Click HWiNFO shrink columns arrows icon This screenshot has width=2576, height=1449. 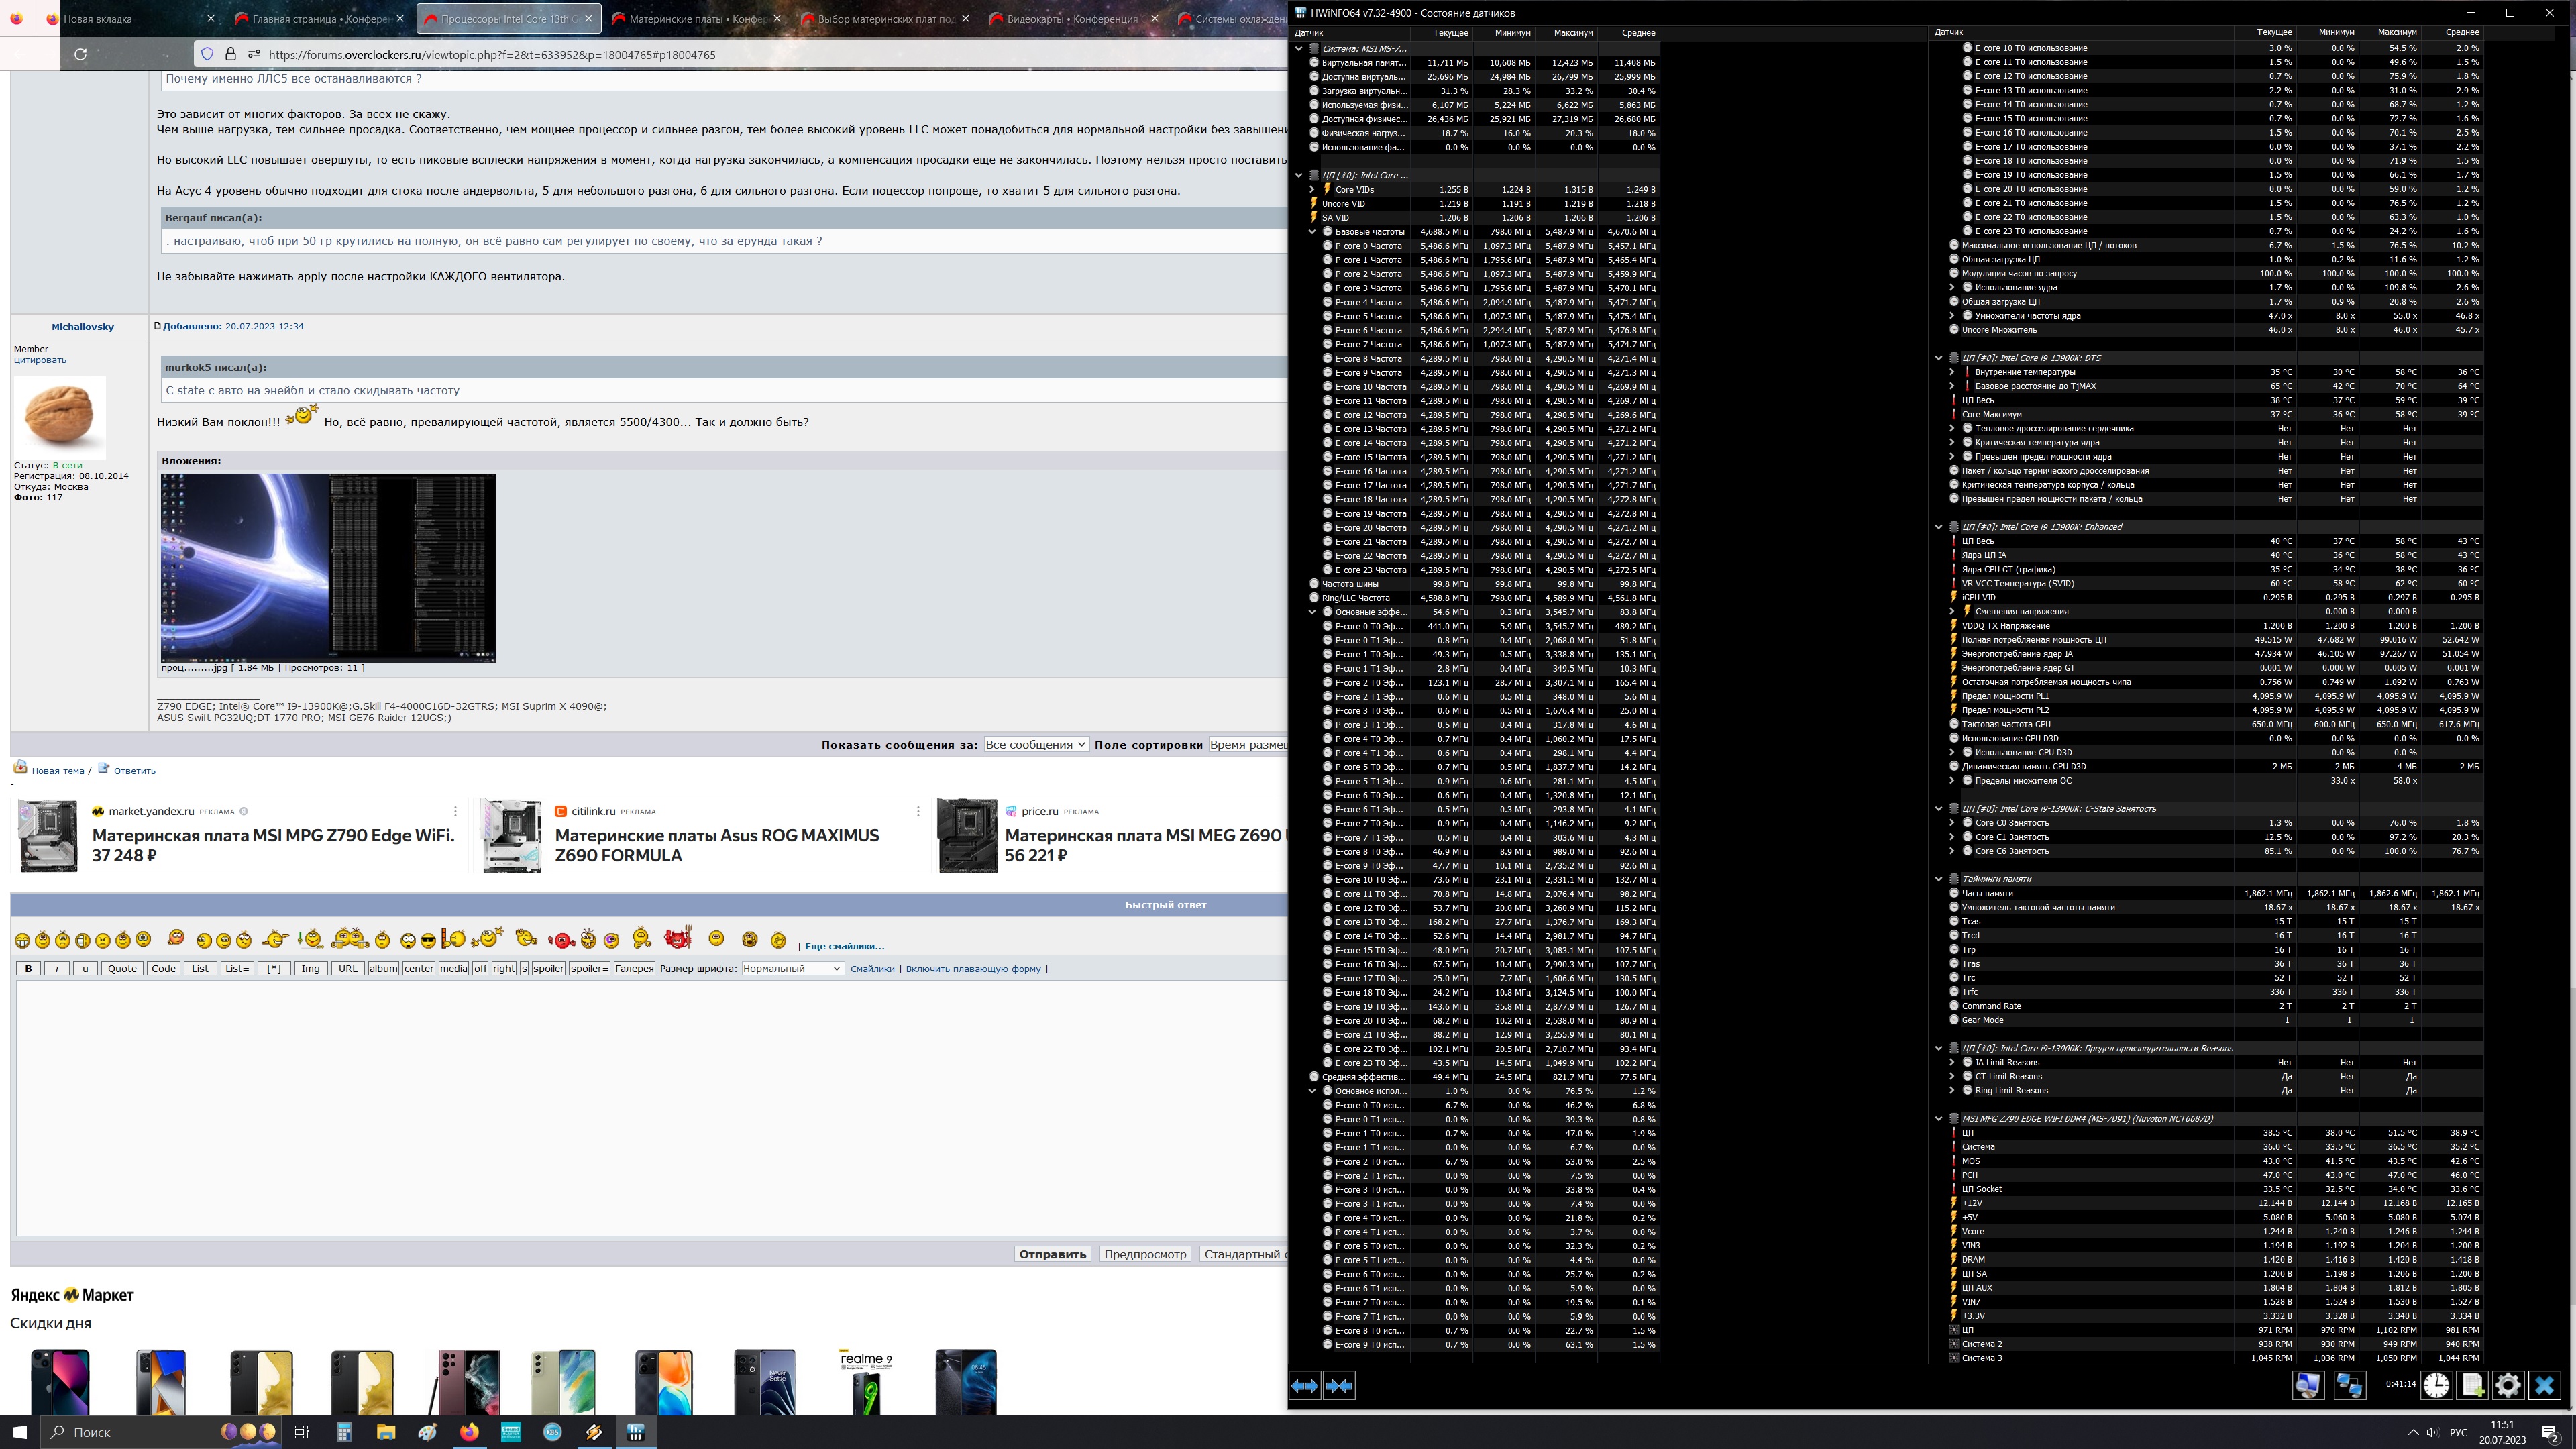[x=1339, y=1385]
